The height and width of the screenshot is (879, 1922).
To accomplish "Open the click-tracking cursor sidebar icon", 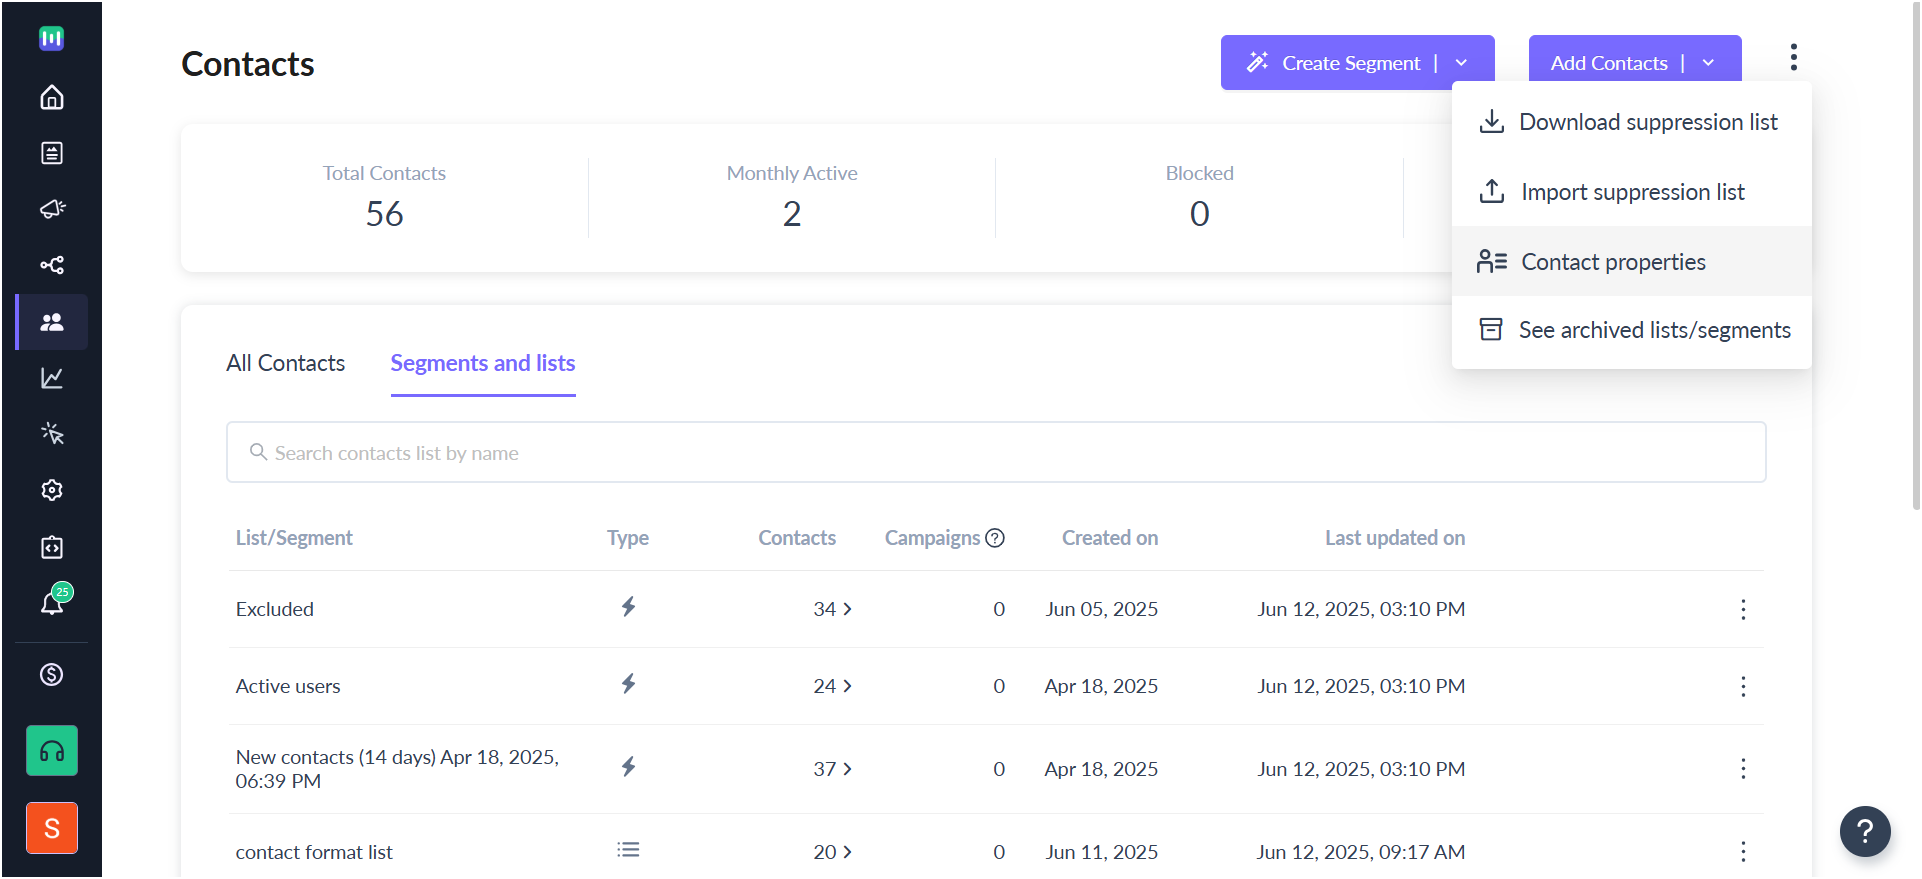I will (x=52, y=434).
